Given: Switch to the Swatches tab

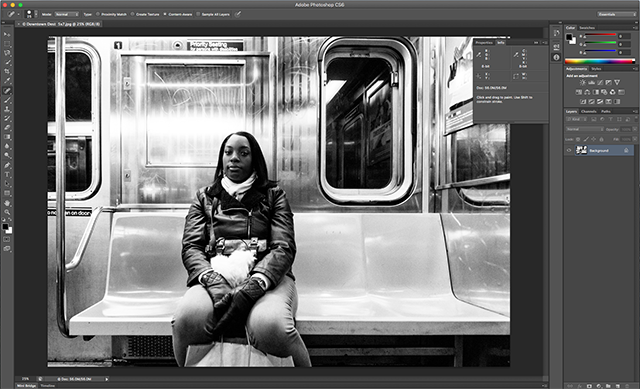Looking at the screenshot, I should (x=587, y=28).
